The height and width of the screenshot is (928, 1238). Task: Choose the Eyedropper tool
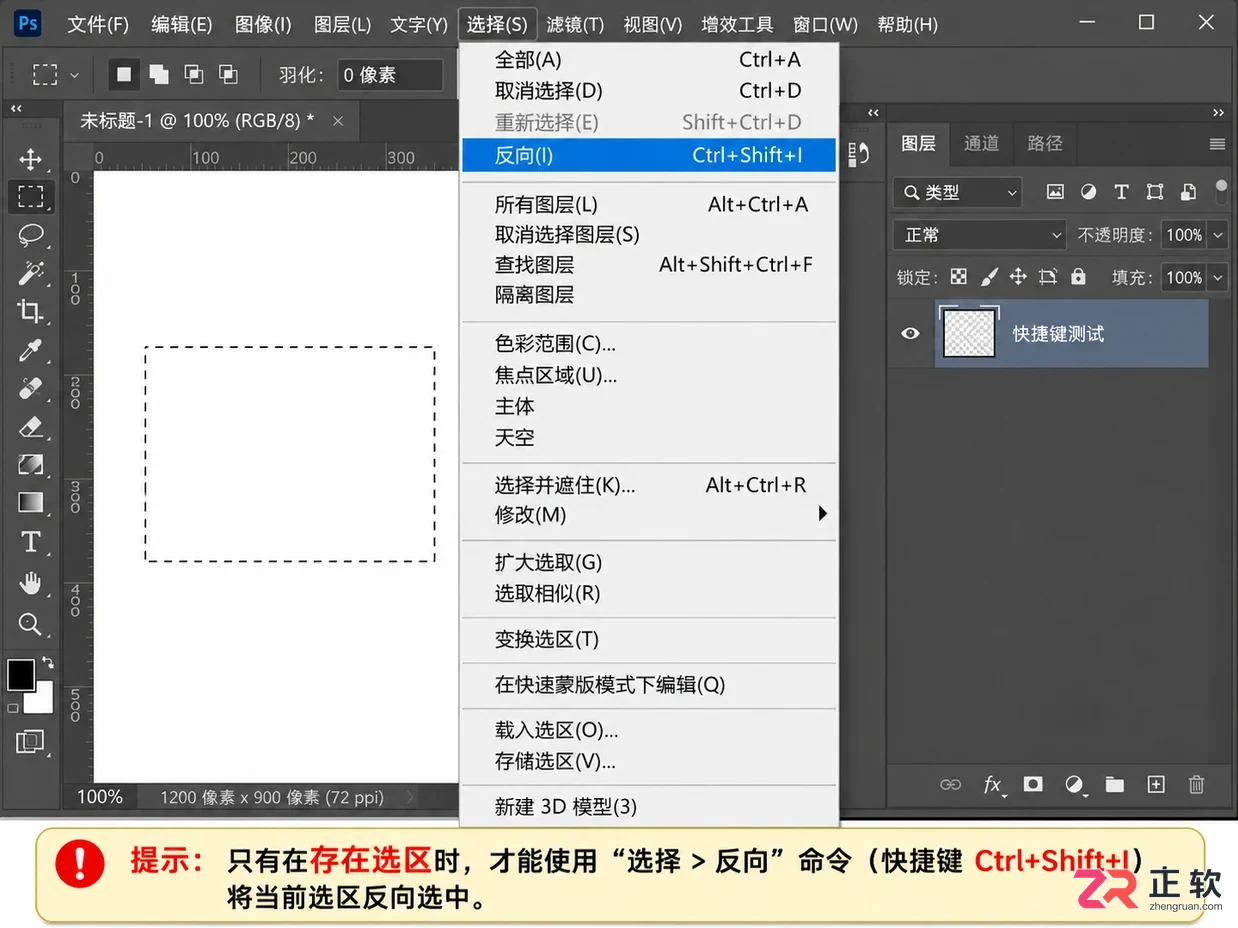(x=30, y=350)
